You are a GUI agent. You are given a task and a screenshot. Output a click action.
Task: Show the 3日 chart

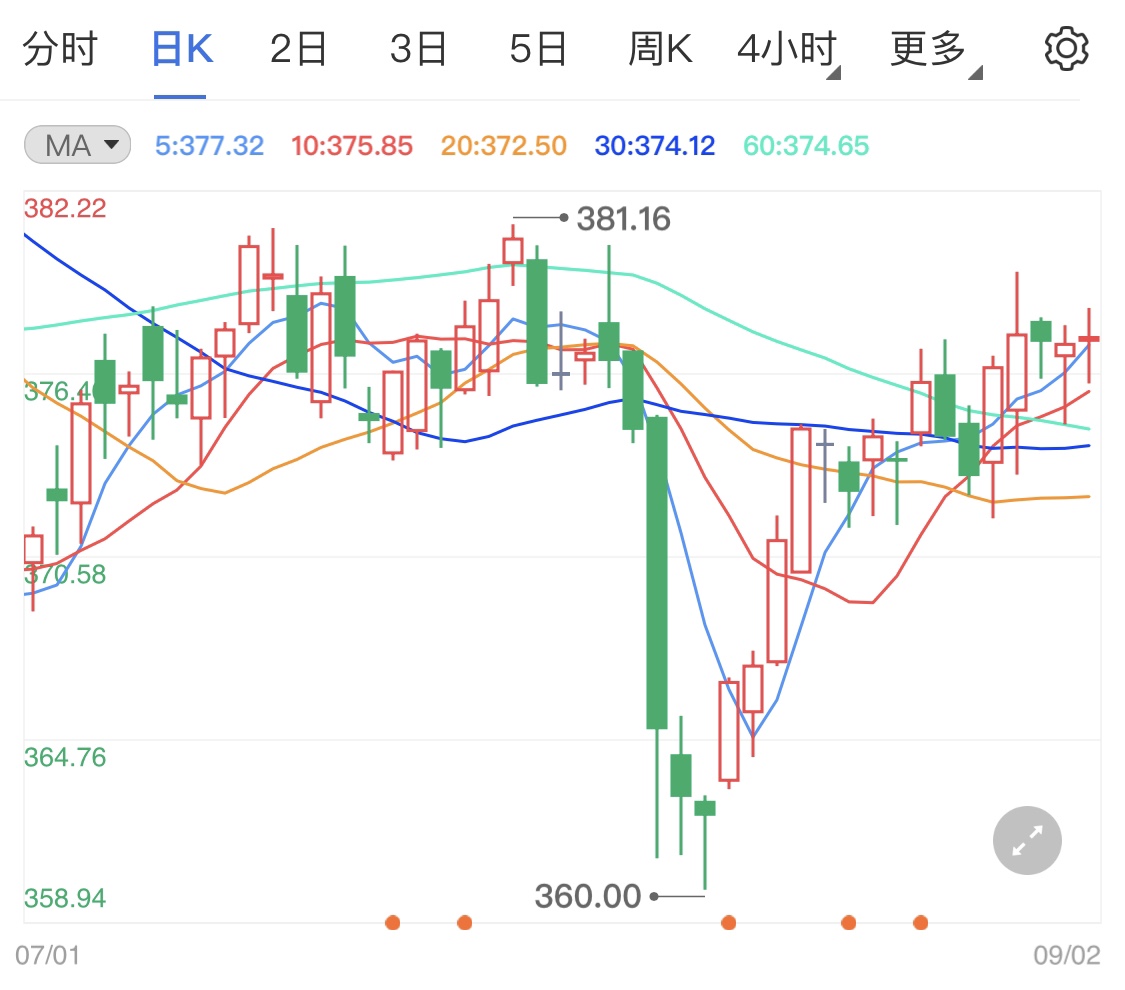pyautogui.click(x=418, y=49)
